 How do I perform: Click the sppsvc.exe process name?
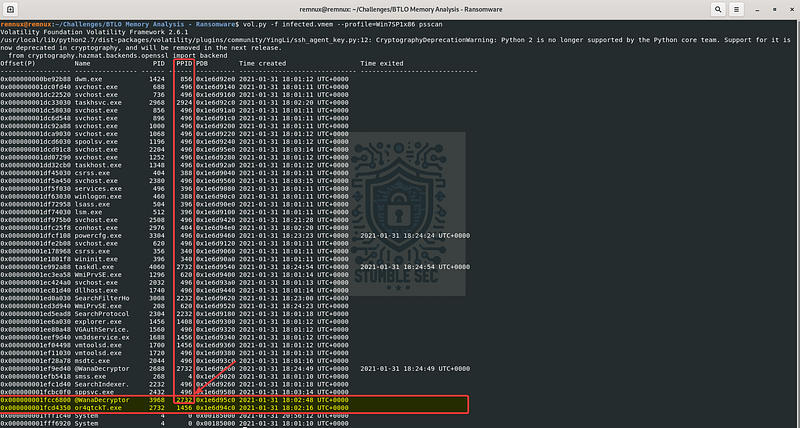click(94, 392)
